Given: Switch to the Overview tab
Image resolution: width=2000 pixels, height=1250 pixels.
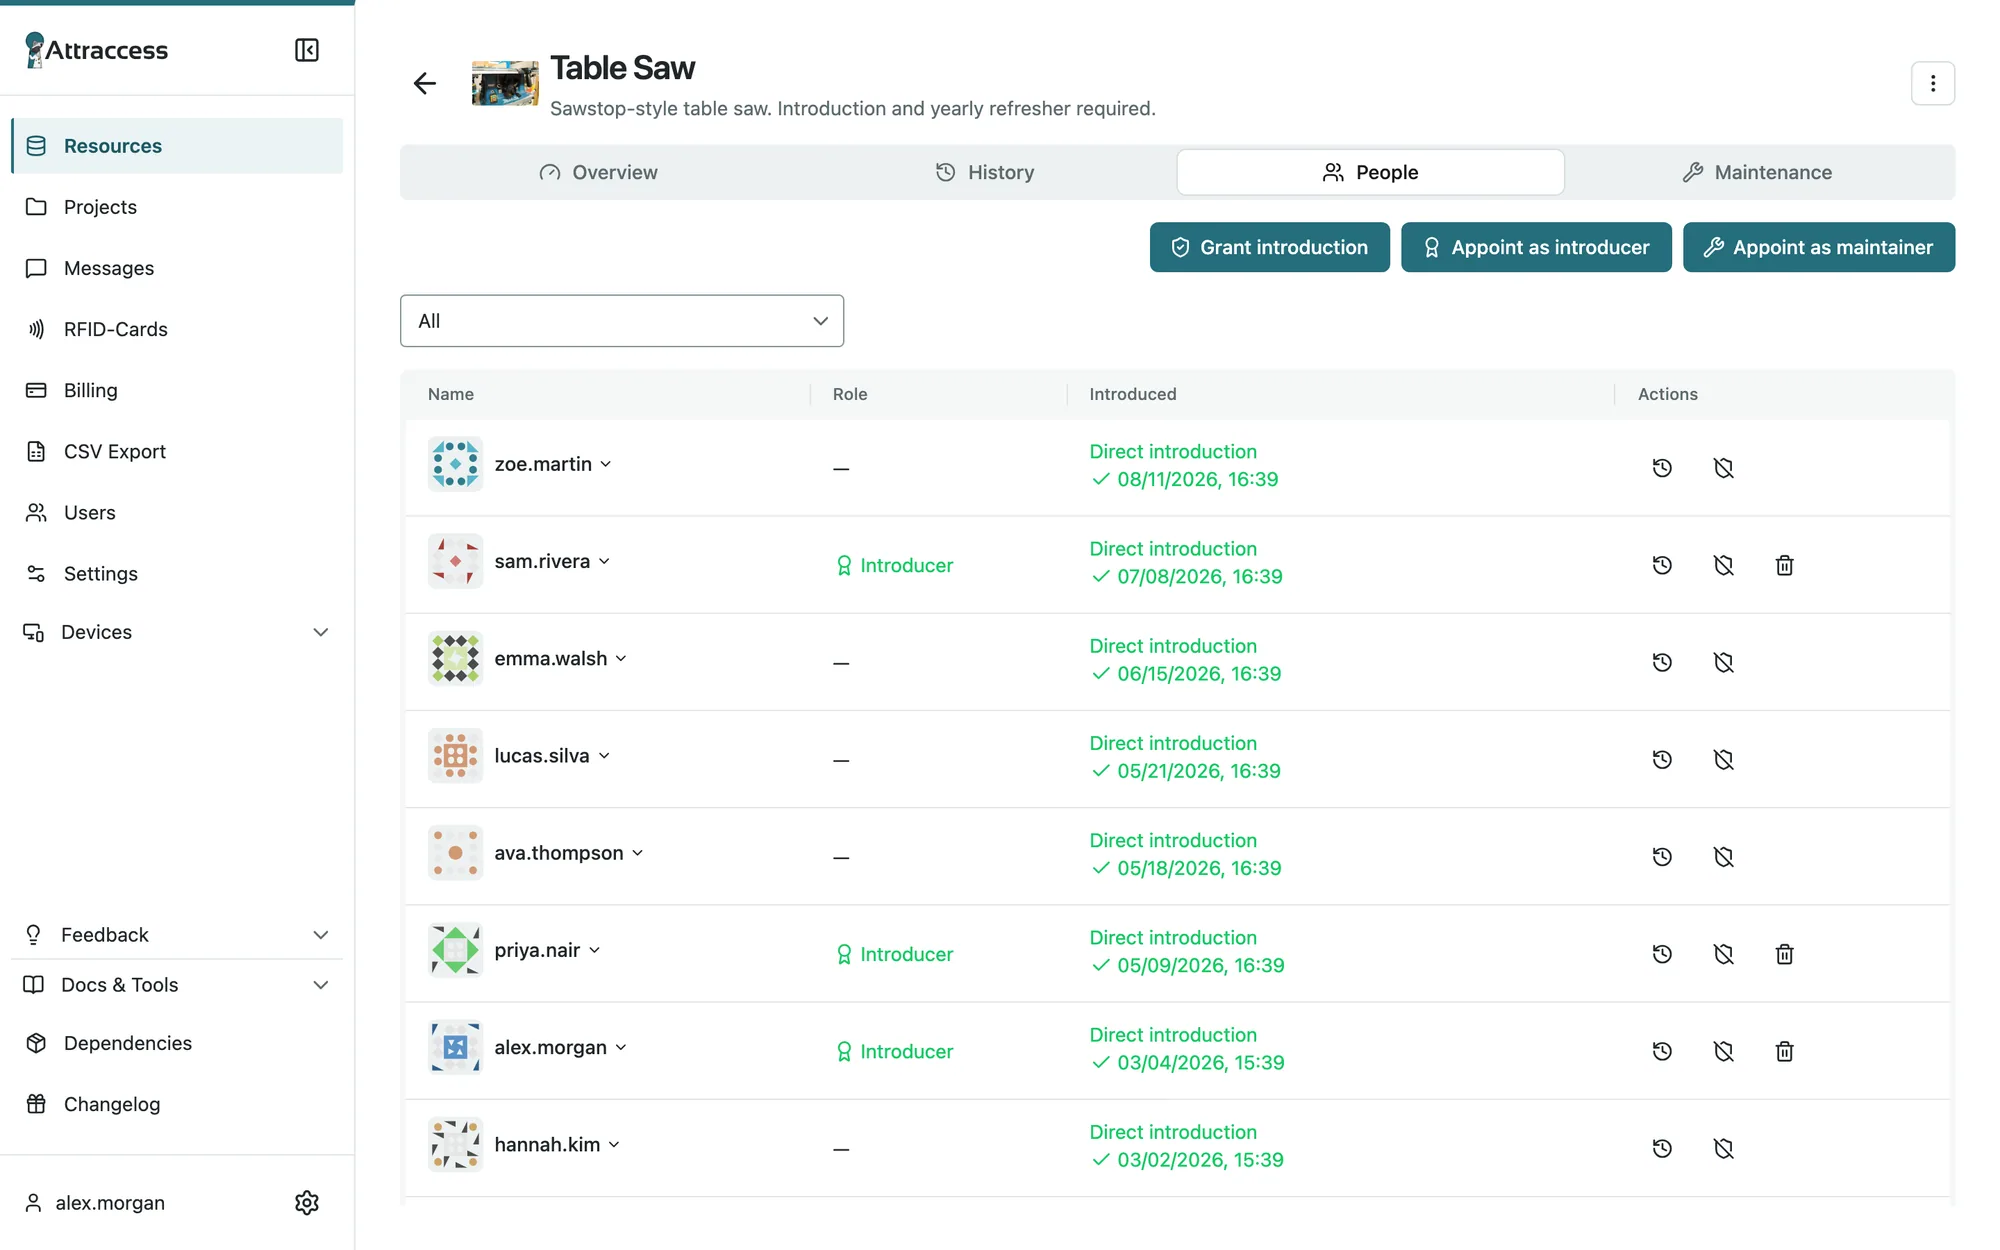Looking at the screenshot, I should tap(597, 172).
